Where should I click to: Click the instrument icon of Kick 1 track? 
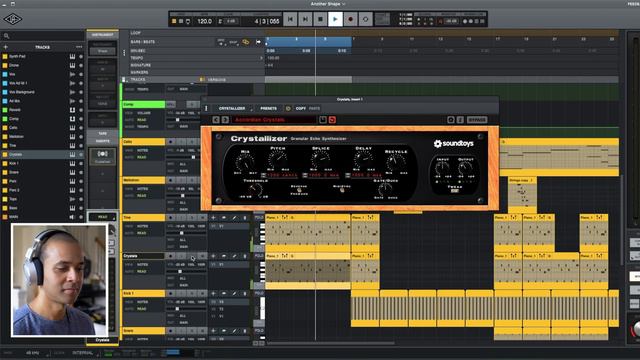72,163
